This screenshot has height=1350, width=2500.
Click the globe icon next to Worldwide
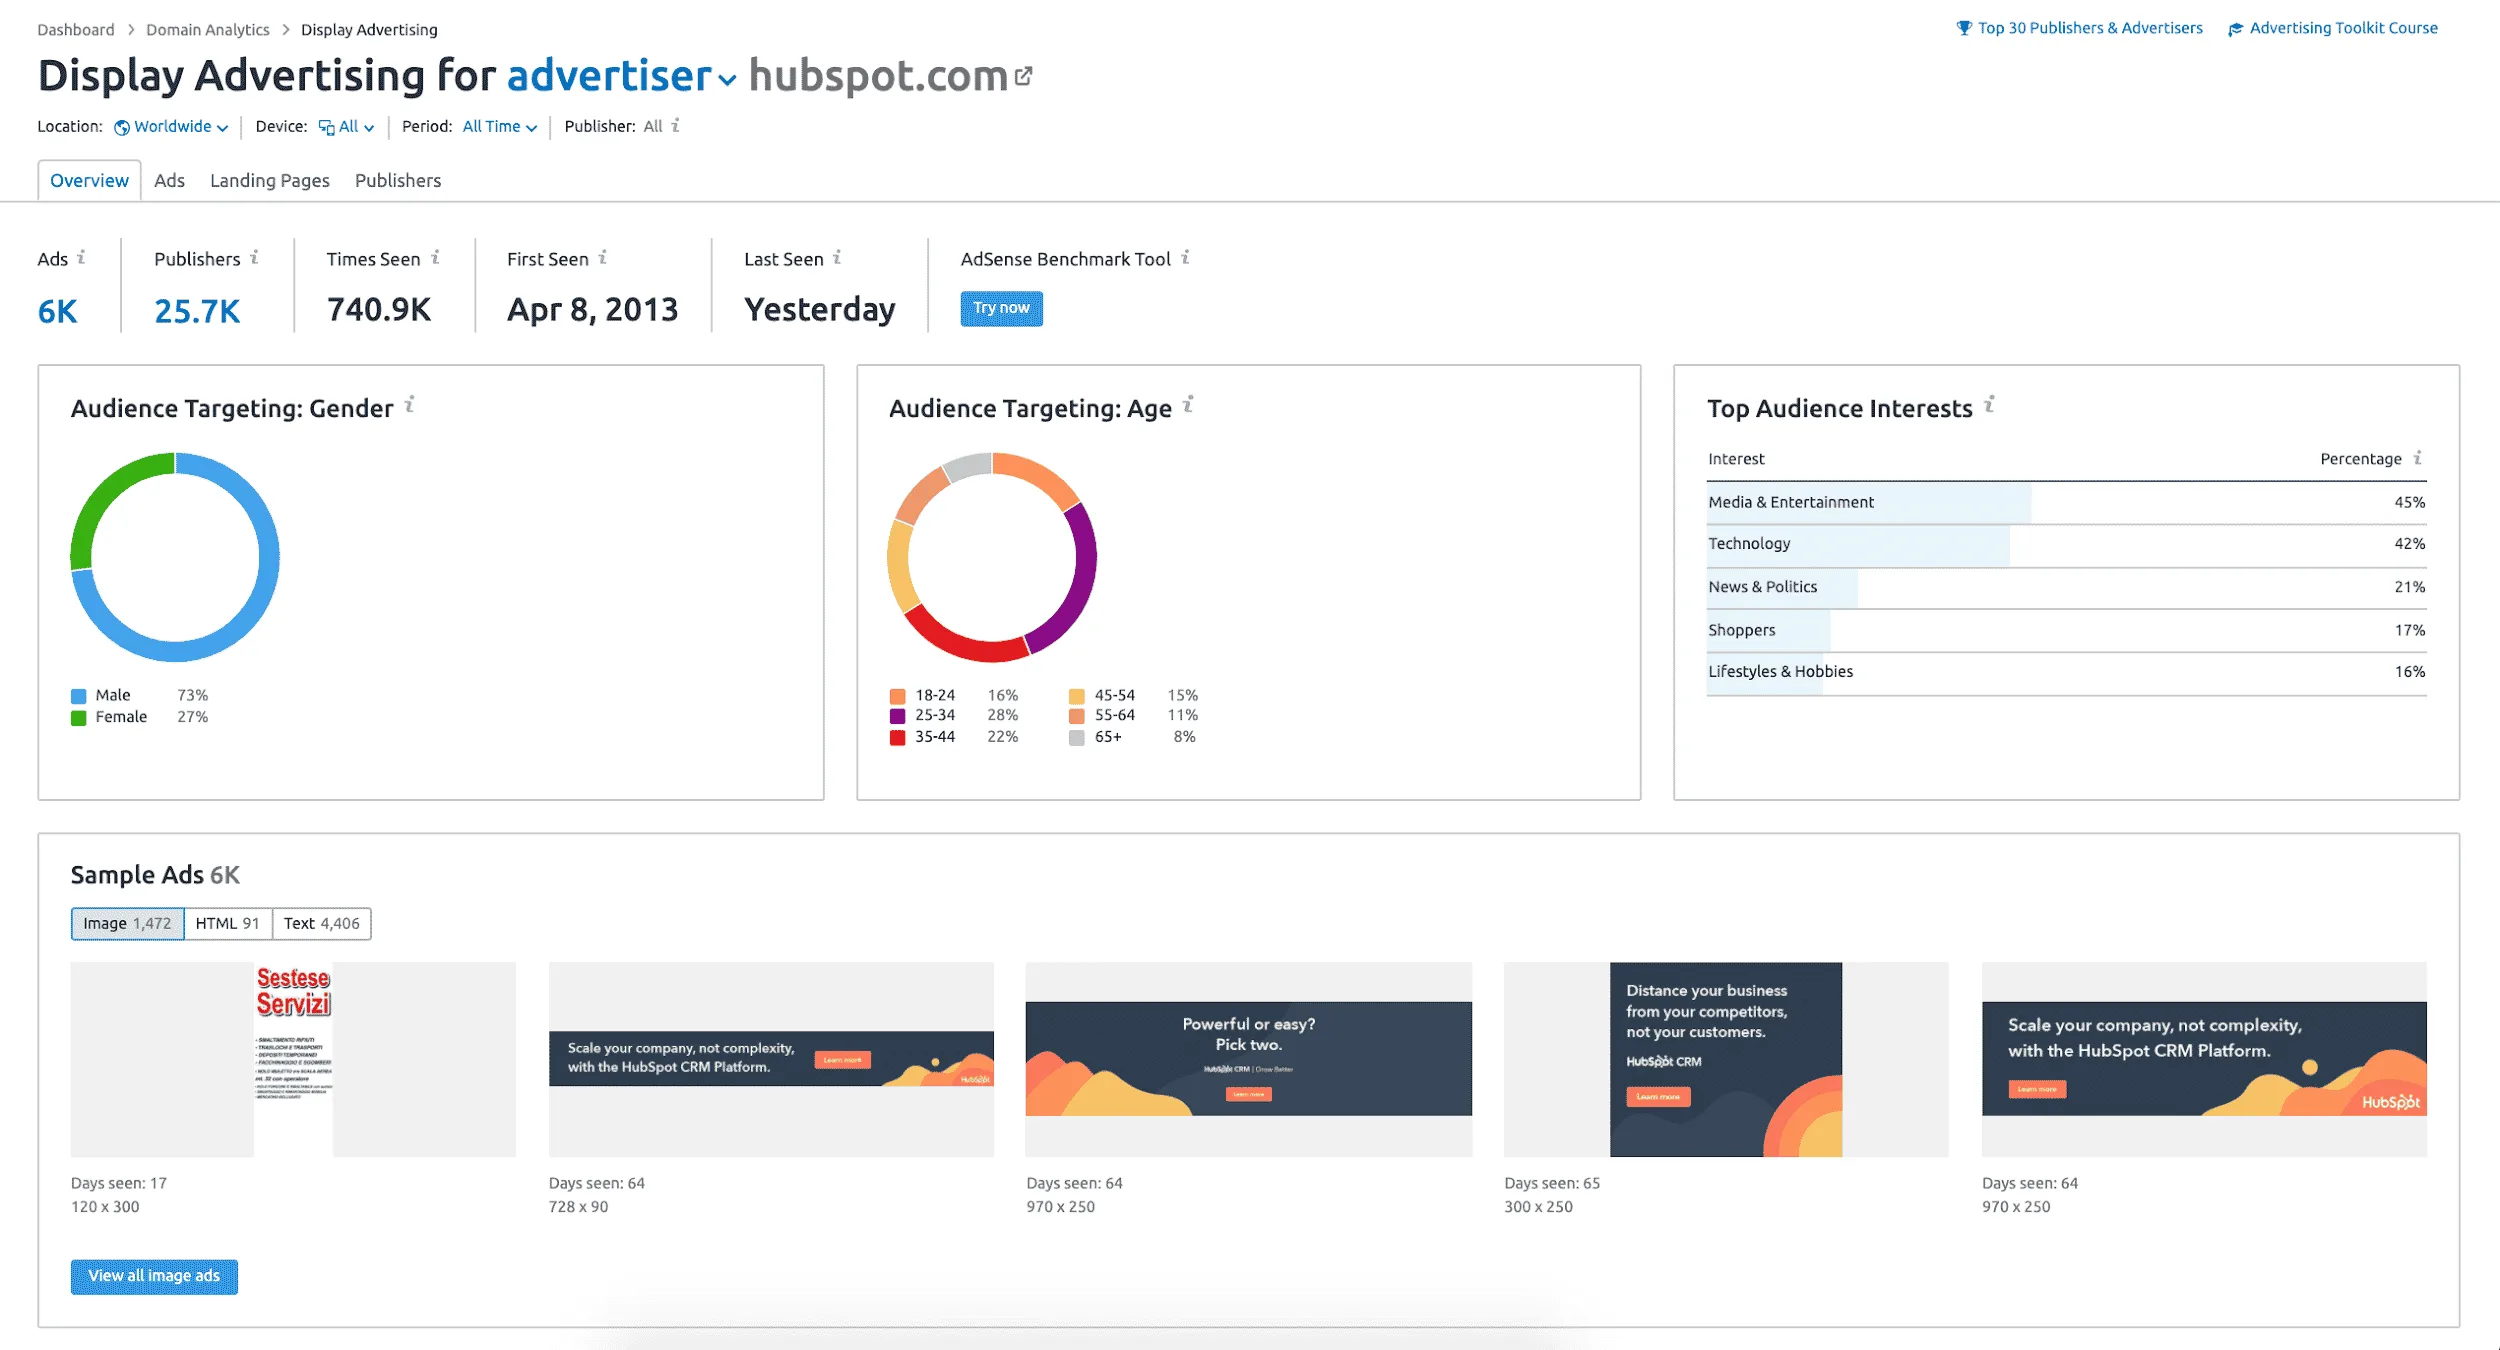click(122, 127)
